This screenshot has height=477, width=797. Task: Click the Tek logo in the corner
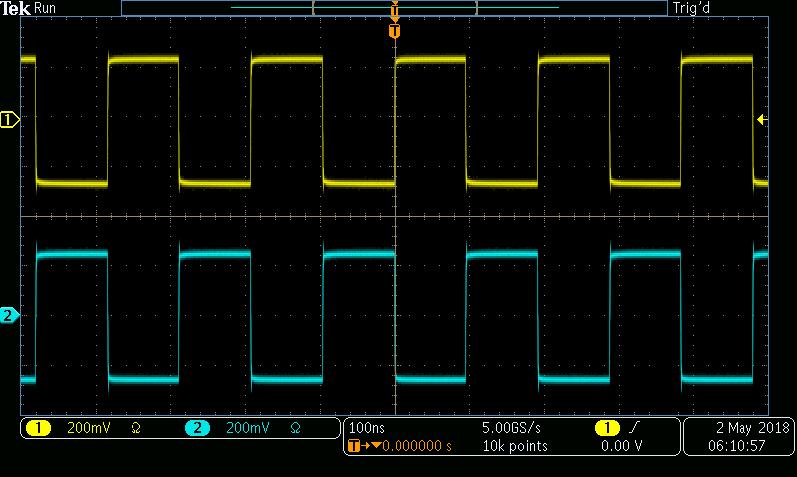(16, 8)
